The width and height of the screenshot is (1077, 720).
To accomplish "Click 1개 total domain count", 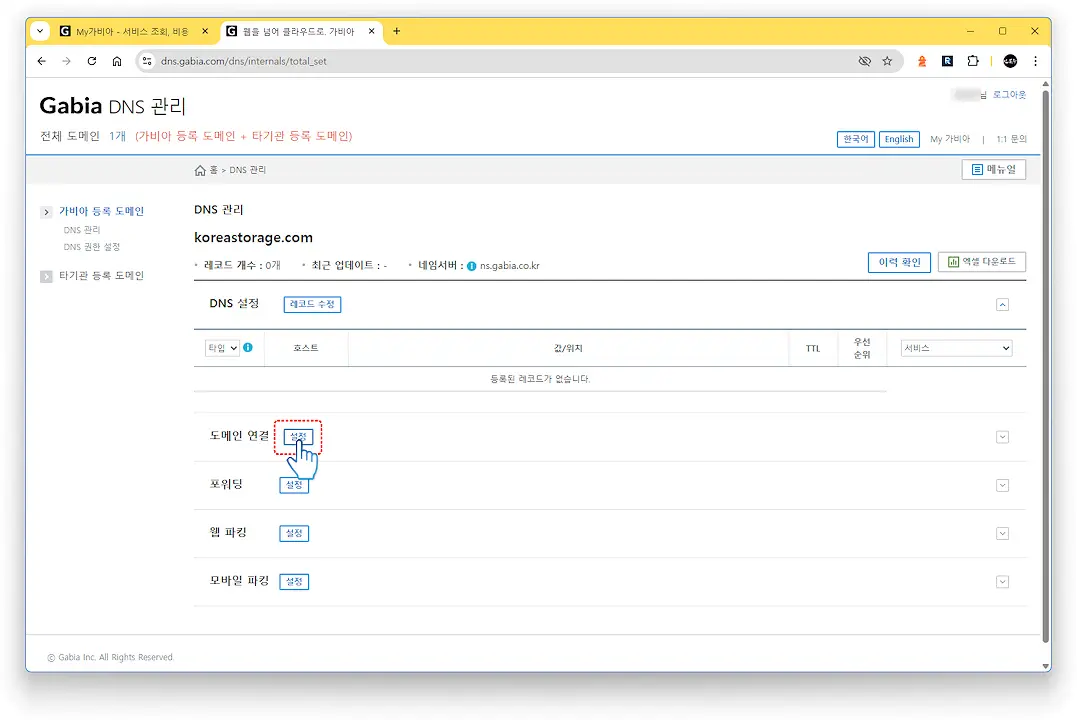I will [117, 136].
